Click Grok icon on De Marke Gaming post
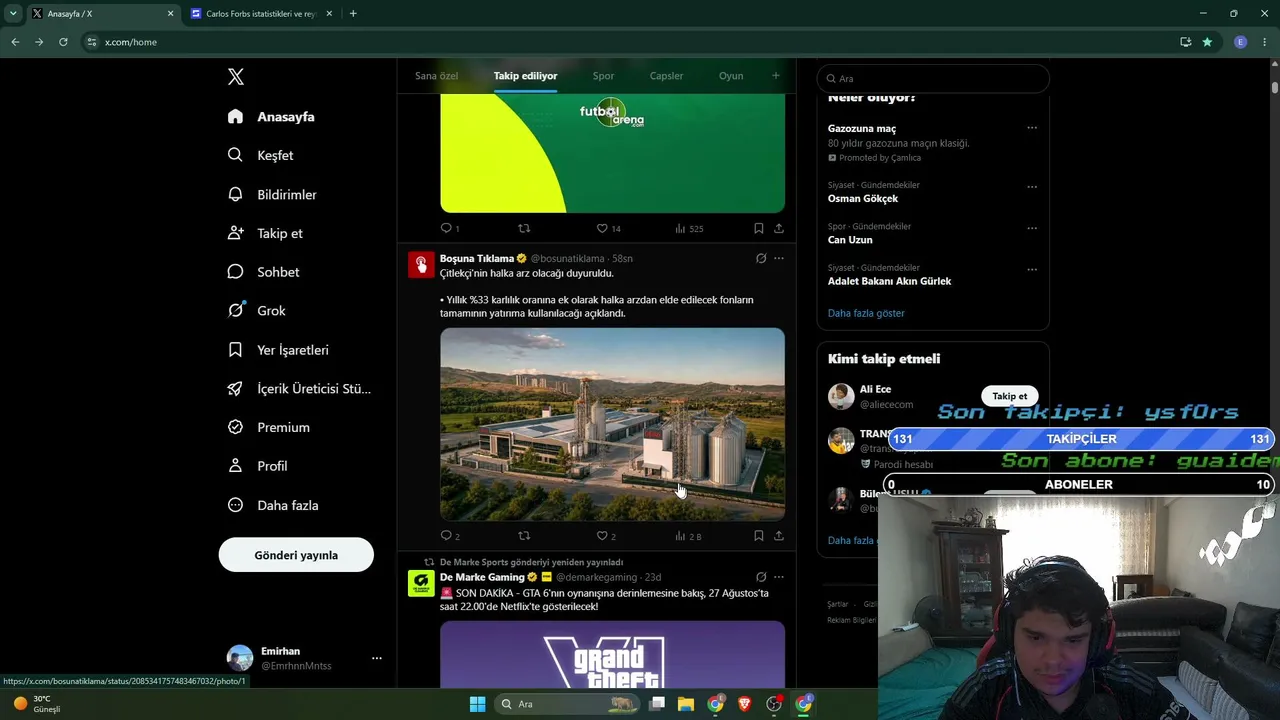Image resolution: width=1280 pixels, height=720 pixels. pos(761,577)
